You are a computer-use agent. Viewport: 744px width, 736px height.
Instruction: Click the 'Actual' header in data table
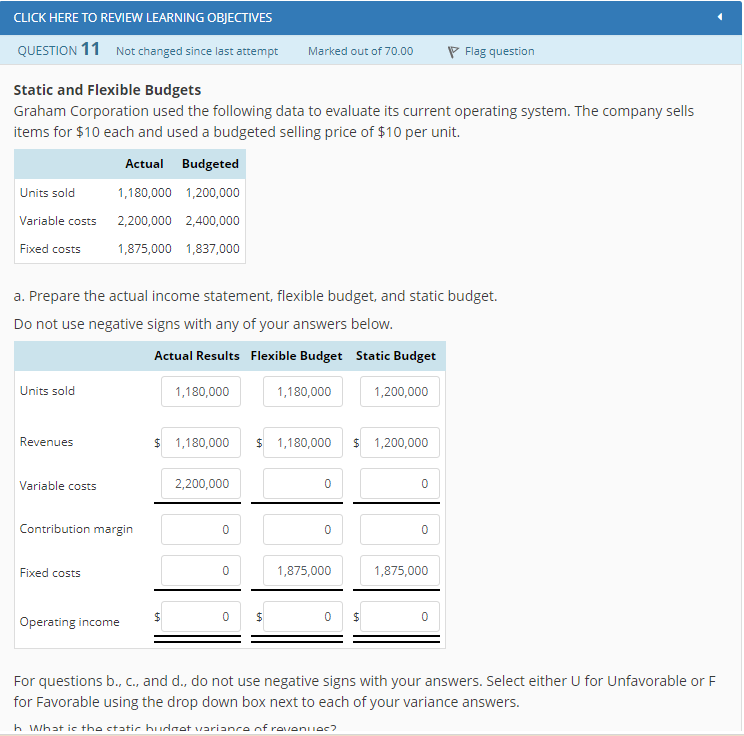(x=144, y=164)
